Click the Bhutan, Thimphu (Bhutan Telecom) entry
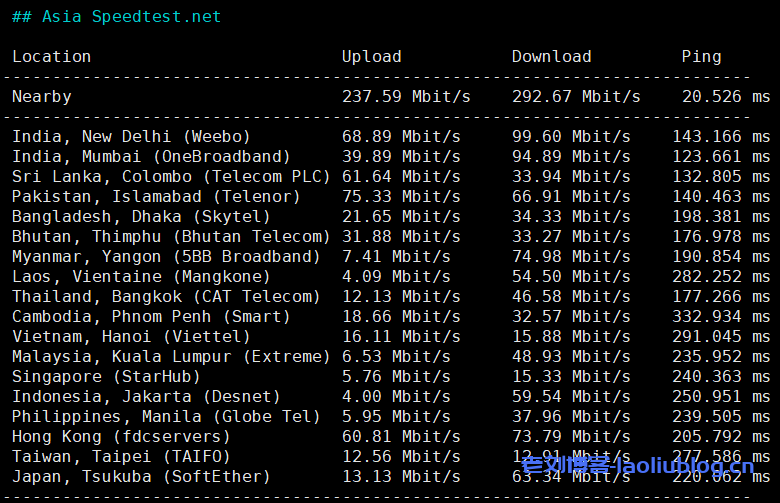 click(171, 237)
